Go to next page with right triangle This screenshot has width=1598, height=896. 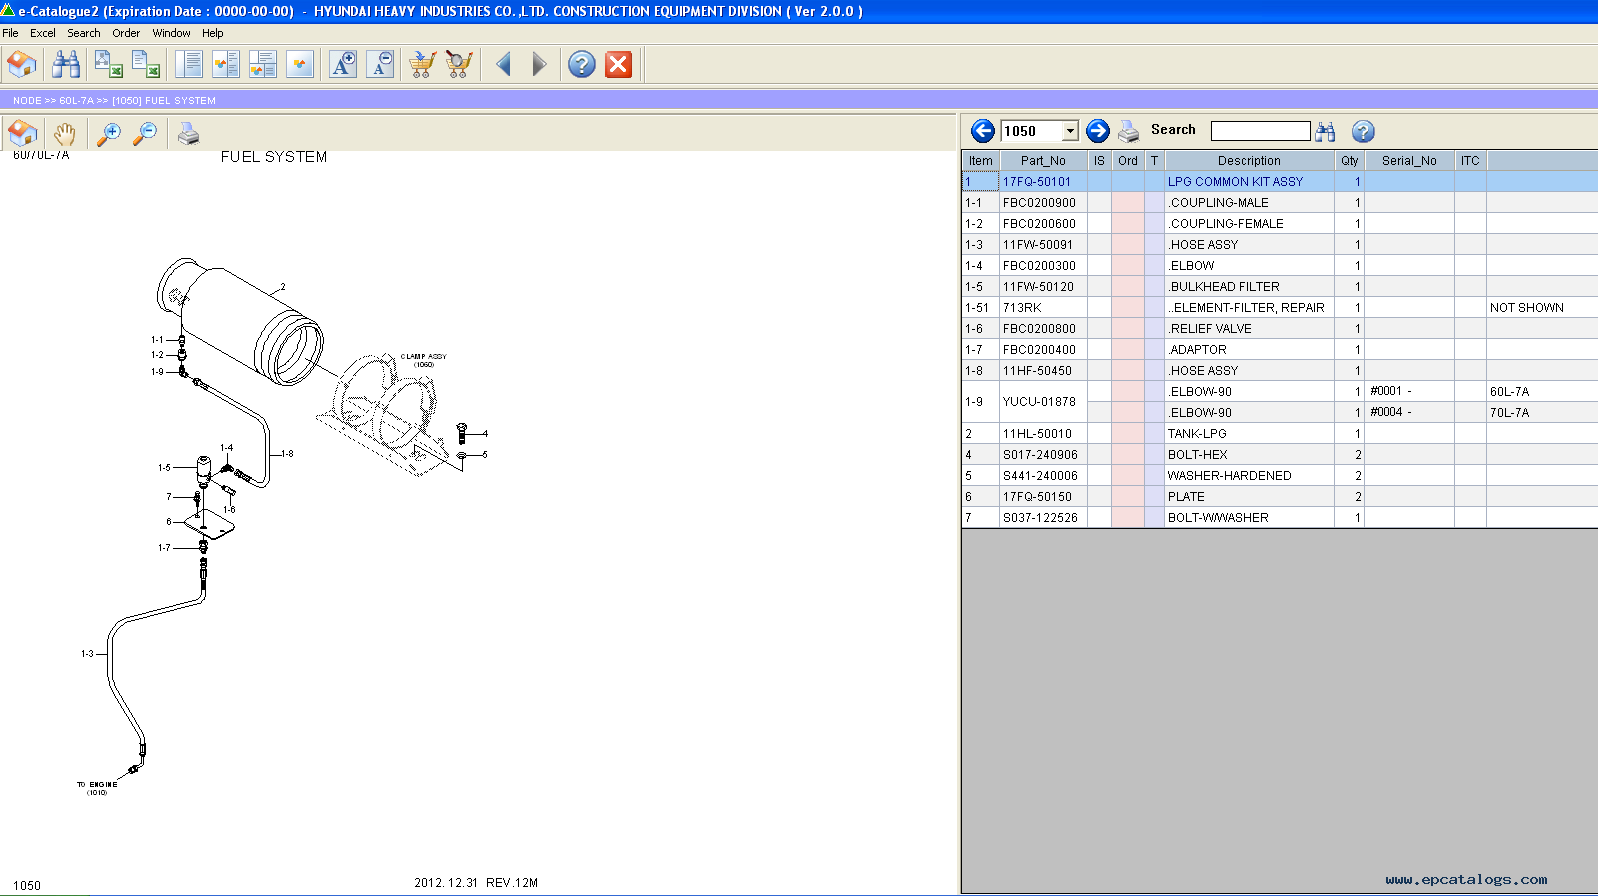coord(539,65)
